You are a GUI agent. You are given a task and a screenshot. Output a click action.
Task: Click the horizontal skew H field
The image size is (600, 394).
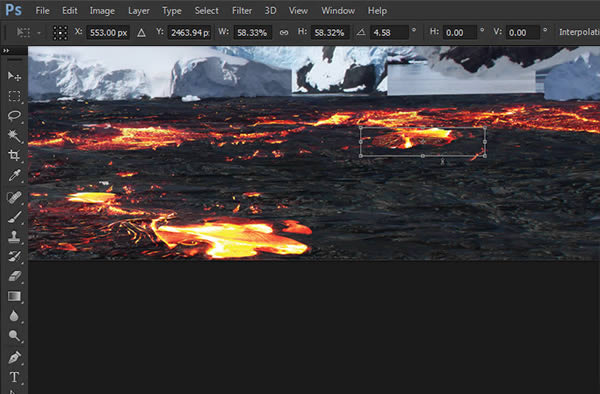460,33
